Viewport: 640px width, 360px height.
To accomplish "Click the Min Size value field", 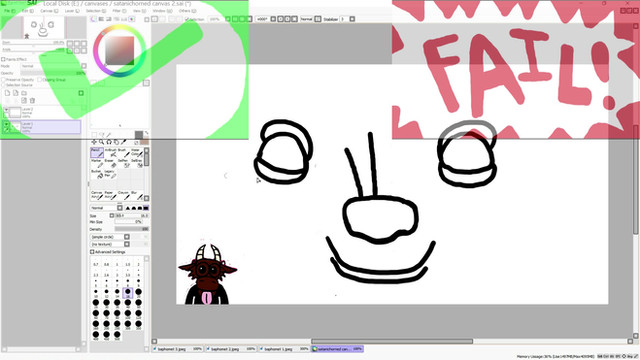I will 128,222.
